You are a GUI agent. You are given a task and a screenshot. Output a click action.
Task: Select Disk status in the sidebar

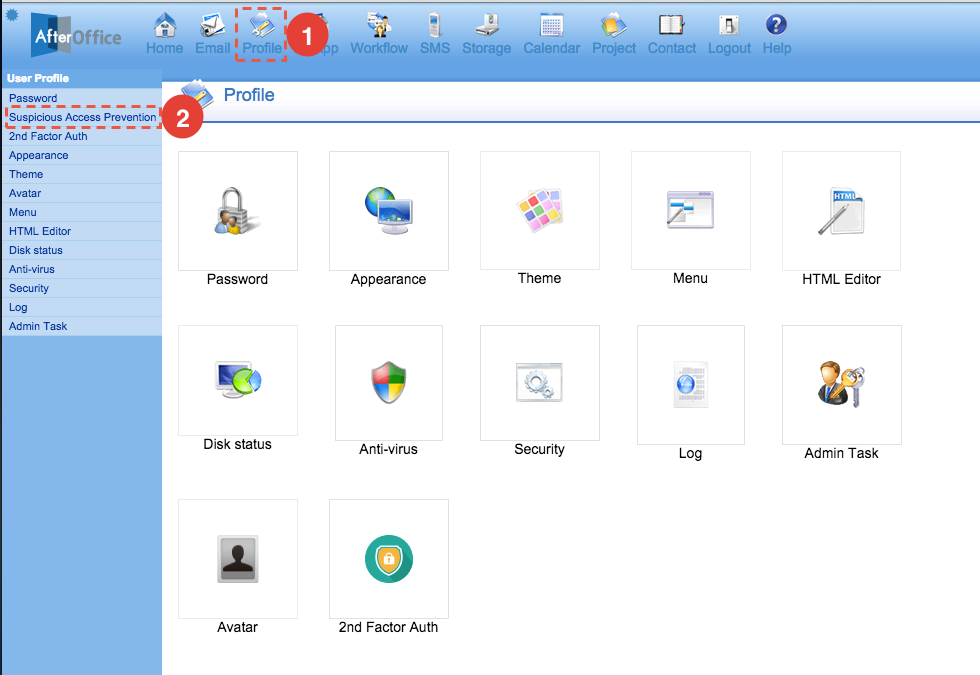(82, 250)
